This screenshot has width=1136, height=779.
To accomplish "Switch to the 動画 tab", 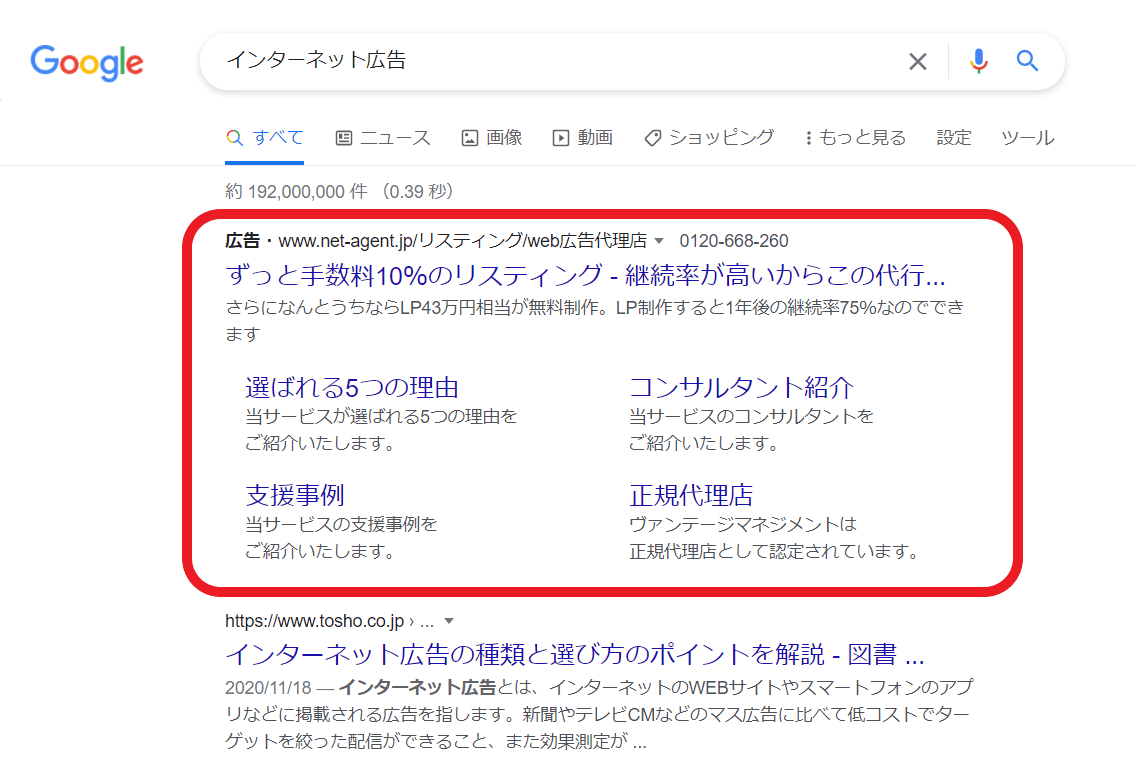I will point(582,138).
